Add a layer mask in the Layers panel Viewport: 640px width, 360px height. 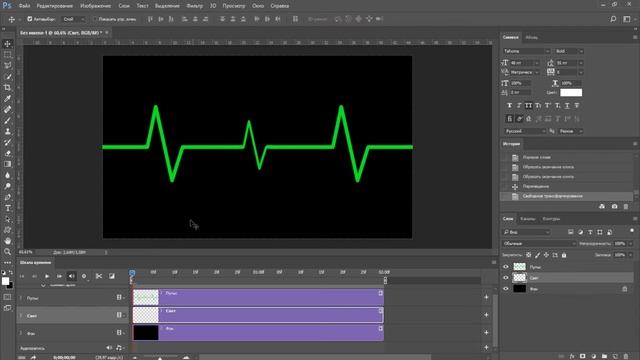click(x=582, y=356)
